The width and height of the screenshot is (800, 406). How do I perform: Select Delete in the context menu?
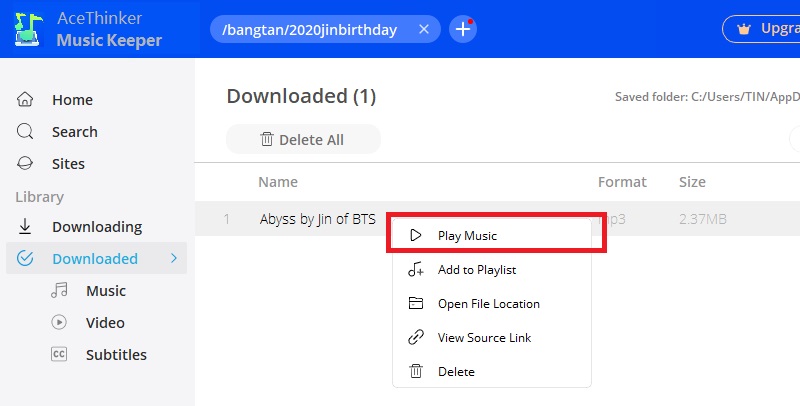pyautogui.click(x=456, y=372)
